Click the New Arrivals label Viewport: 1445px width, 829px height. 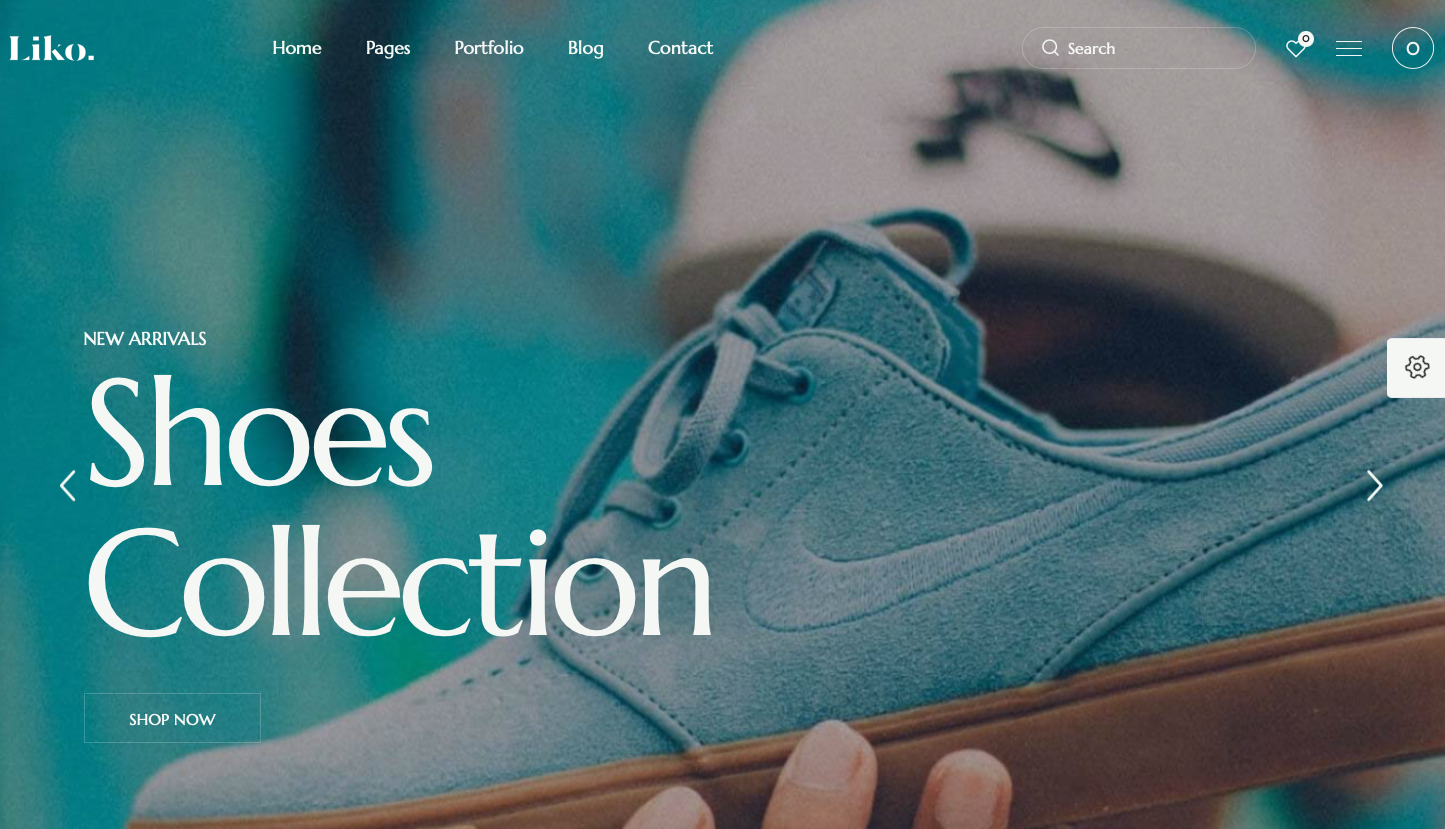tap(145, 339)
